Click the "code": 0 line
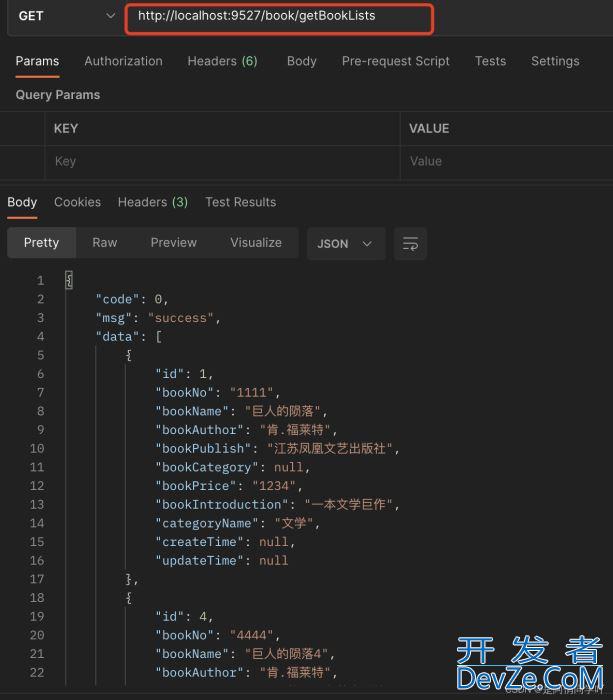613x700 pixels. (x=132, y=299)
